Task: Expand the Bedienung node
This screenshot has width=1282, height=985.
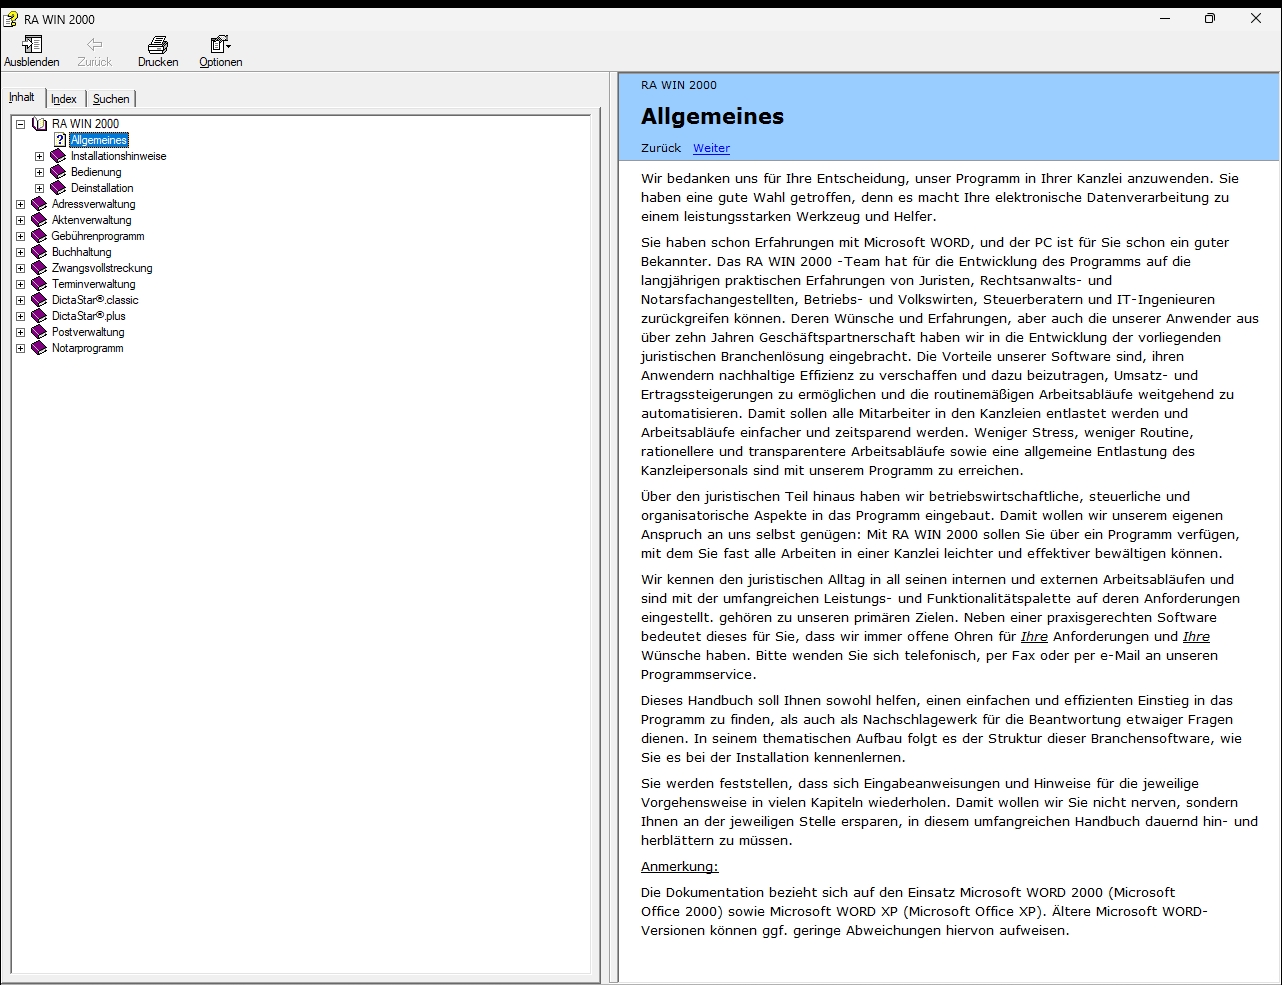Action: 40,172
